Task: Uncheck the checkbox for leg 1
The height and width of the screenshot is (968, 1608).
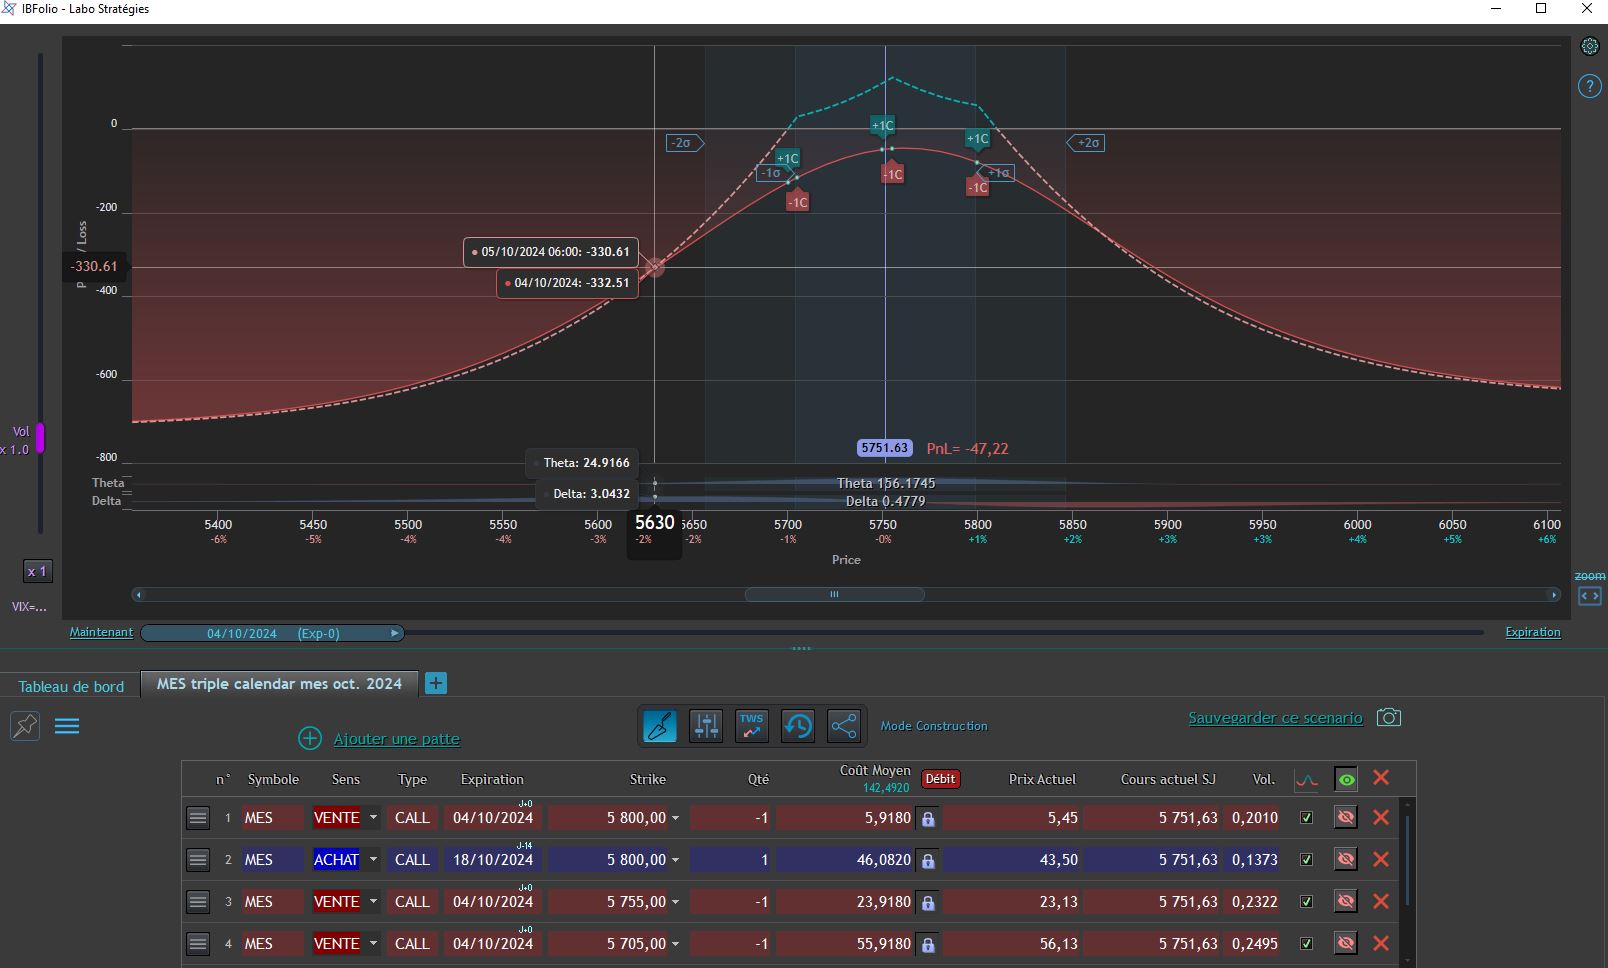Action: pos(1306,818)
